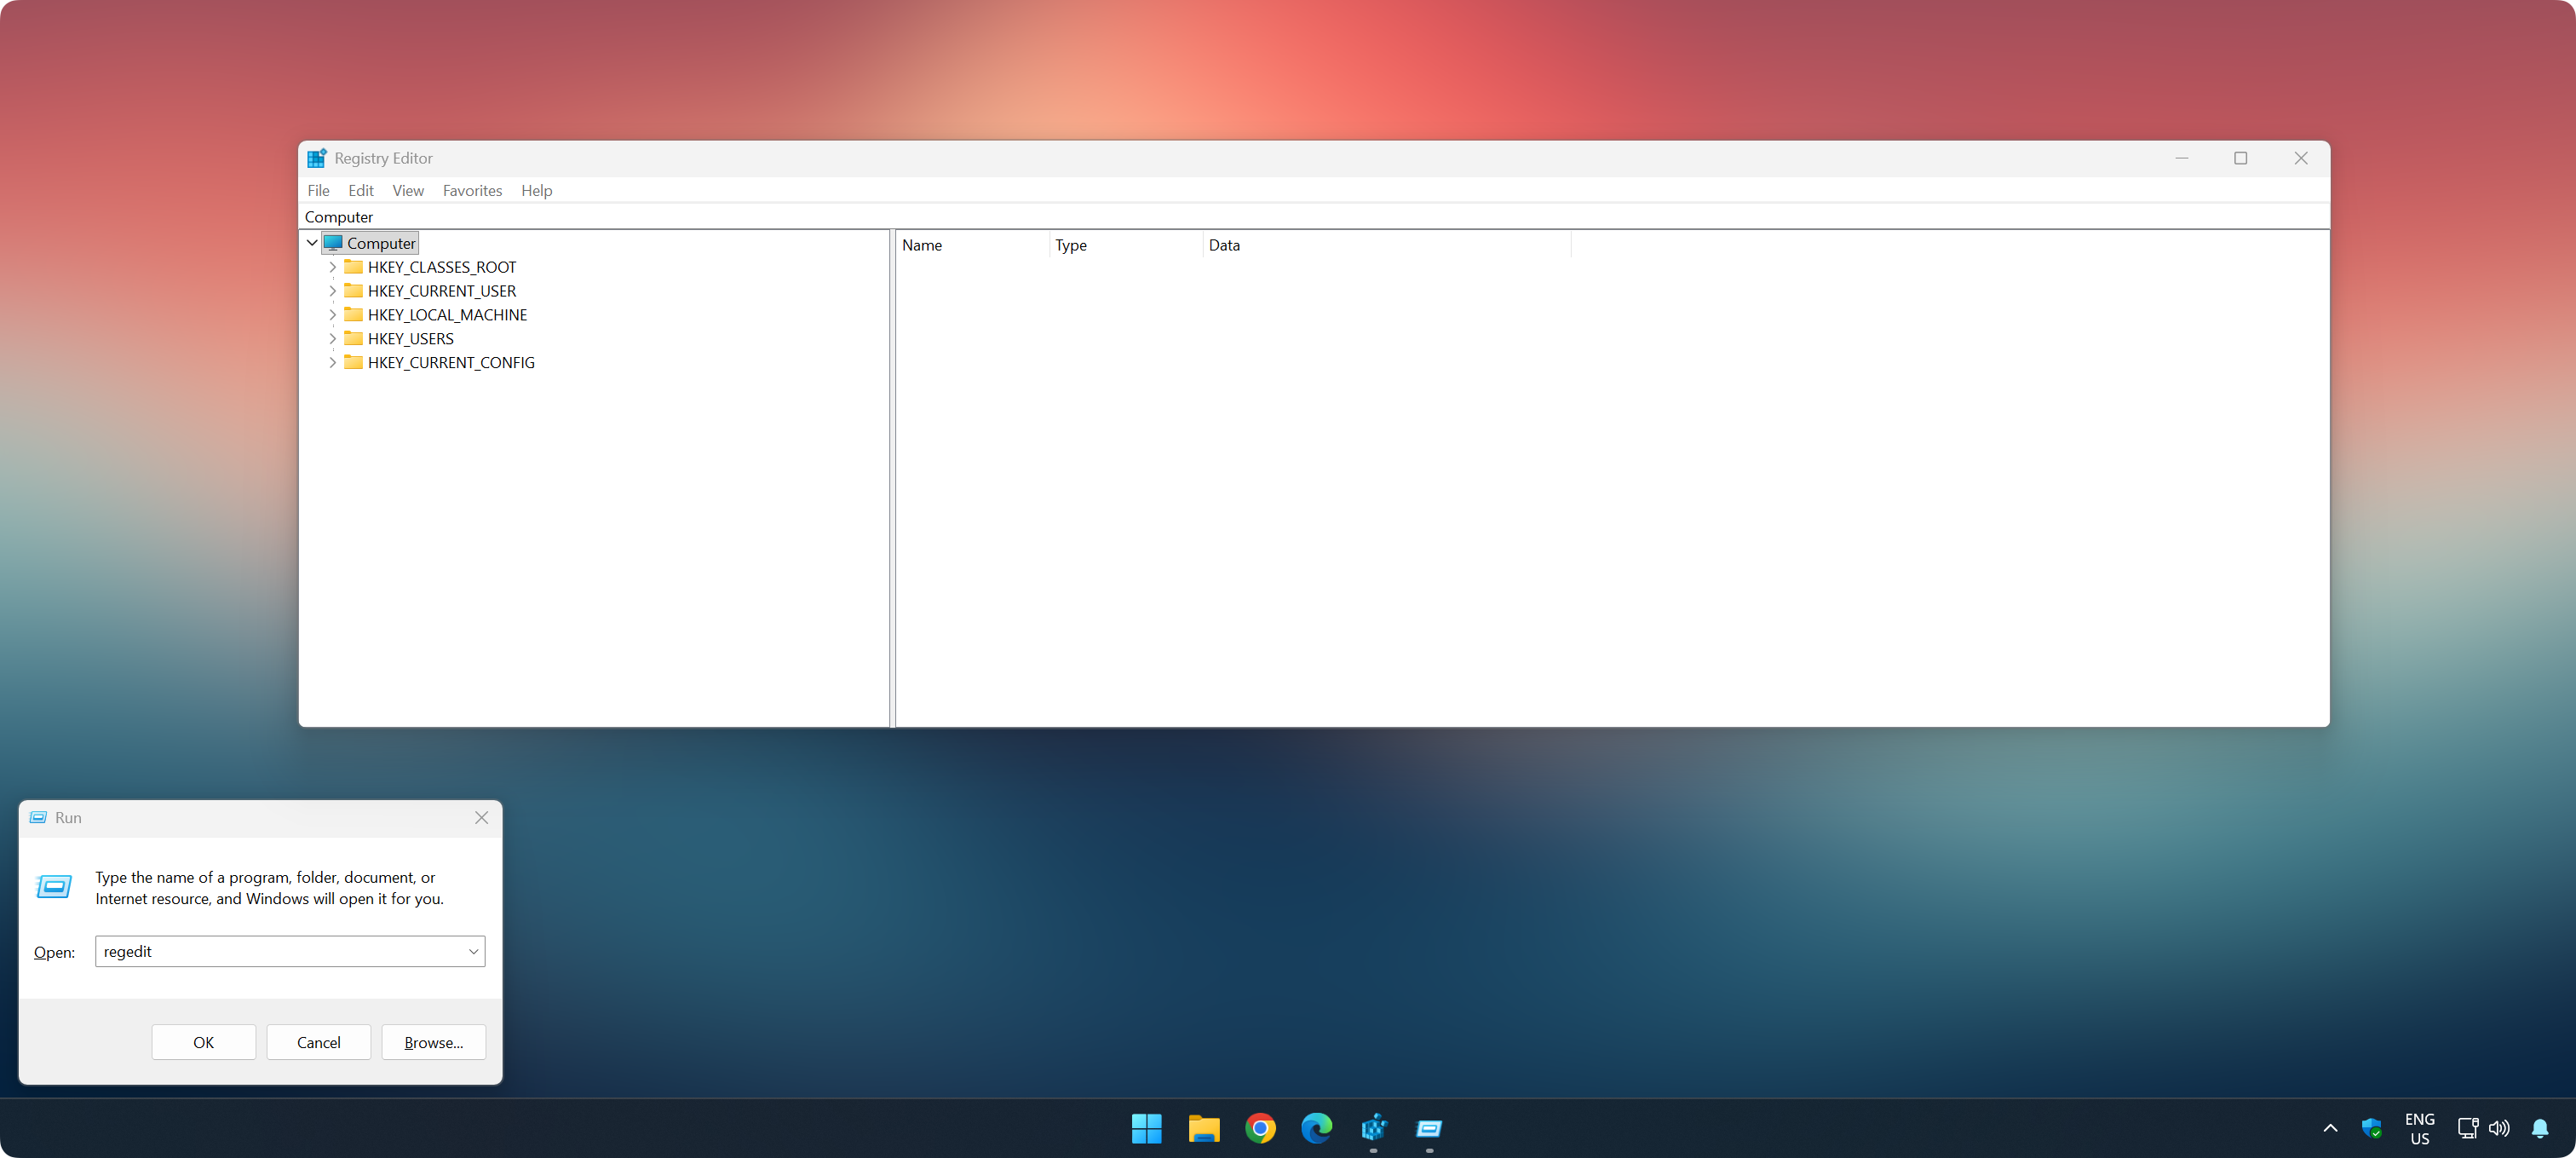
Task: Open the Run dialog's Open dropdown arrow
Action: (x=473, y=951)
